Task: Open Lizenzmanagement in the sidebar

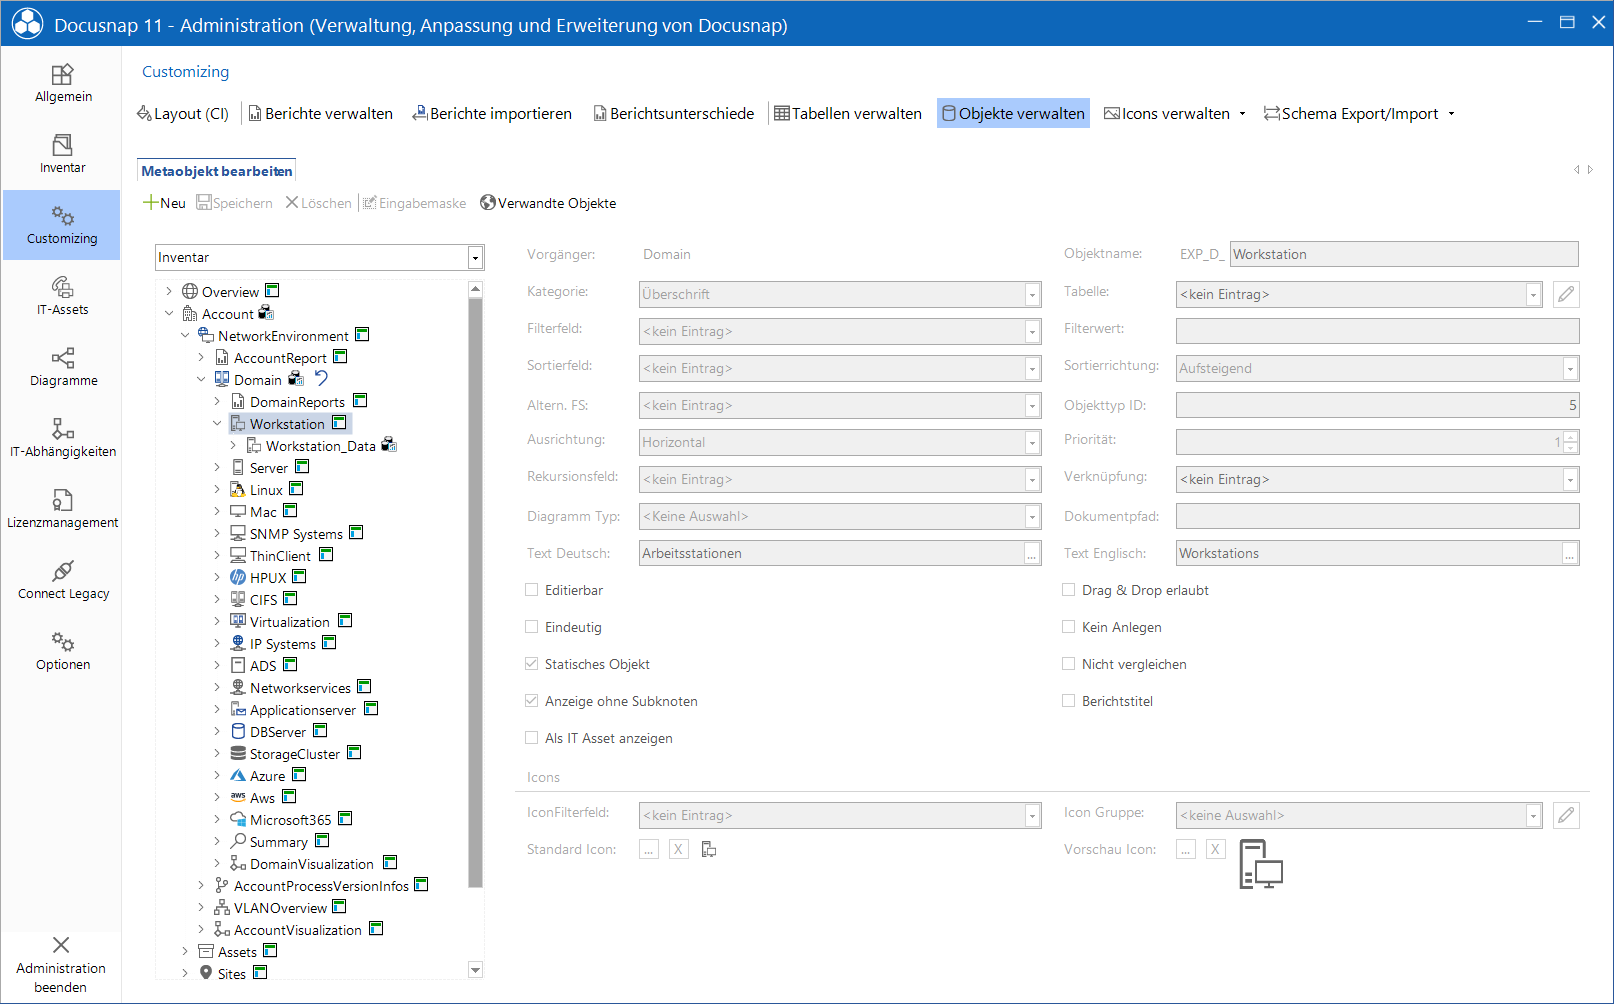Action: tap(62, 510)
